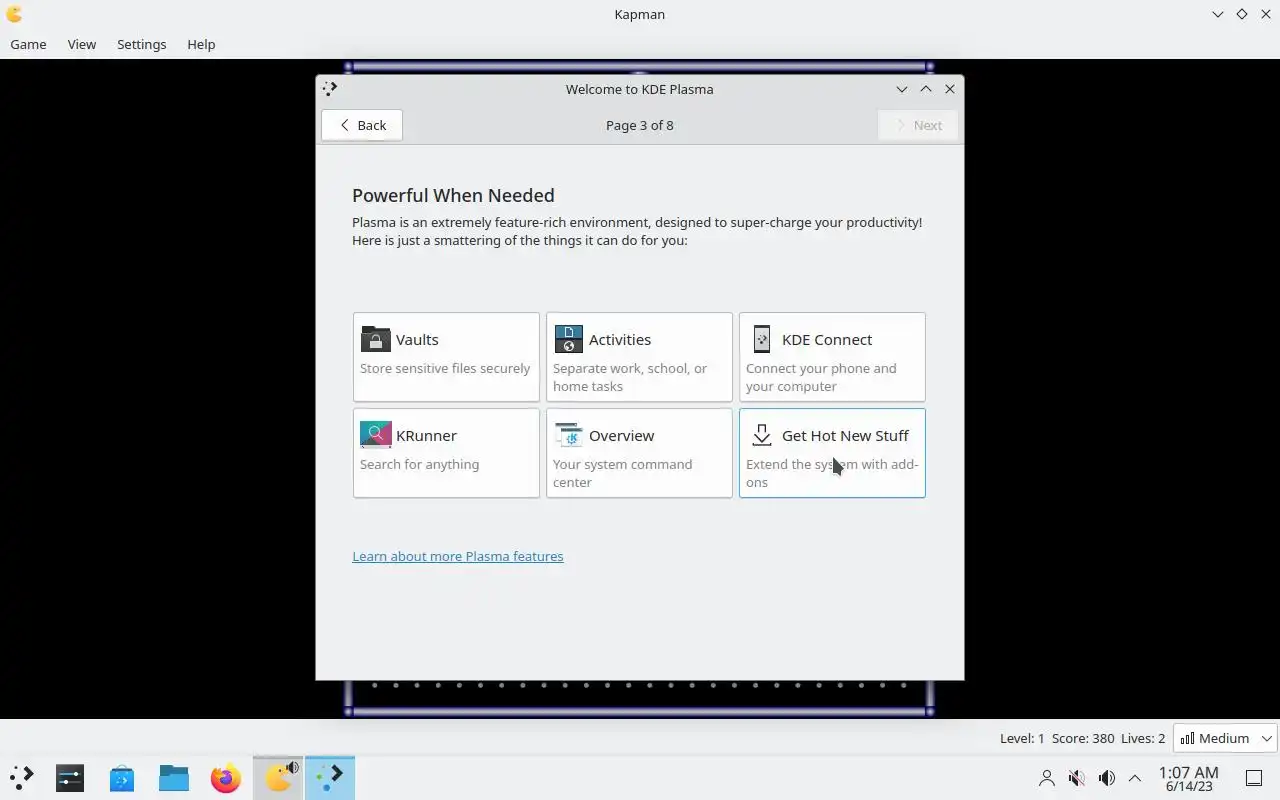Screen dimensions: 1280x800
Task: Click the clock showing 1:07 AM
Action: pos(1188,772)
